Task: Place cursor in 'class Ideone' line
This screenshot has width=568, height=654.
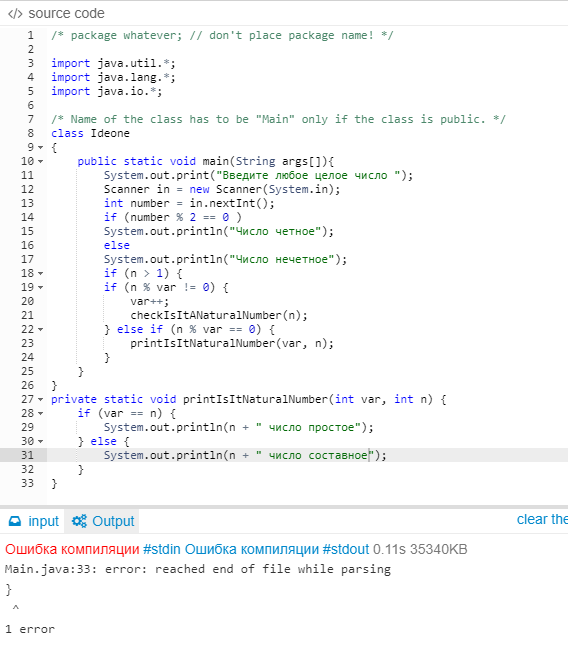Action: pos(90,133)
